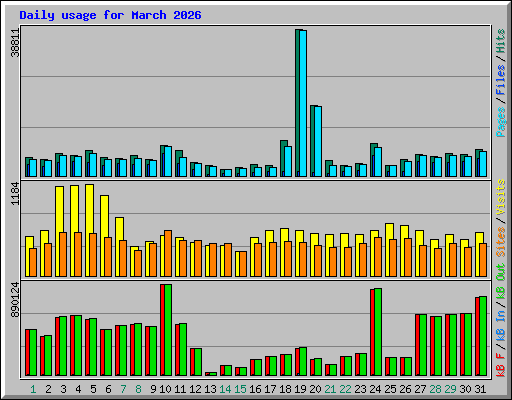512x400 pixels.
Task: Click day label 31 on x-axis
Action: 480,389
